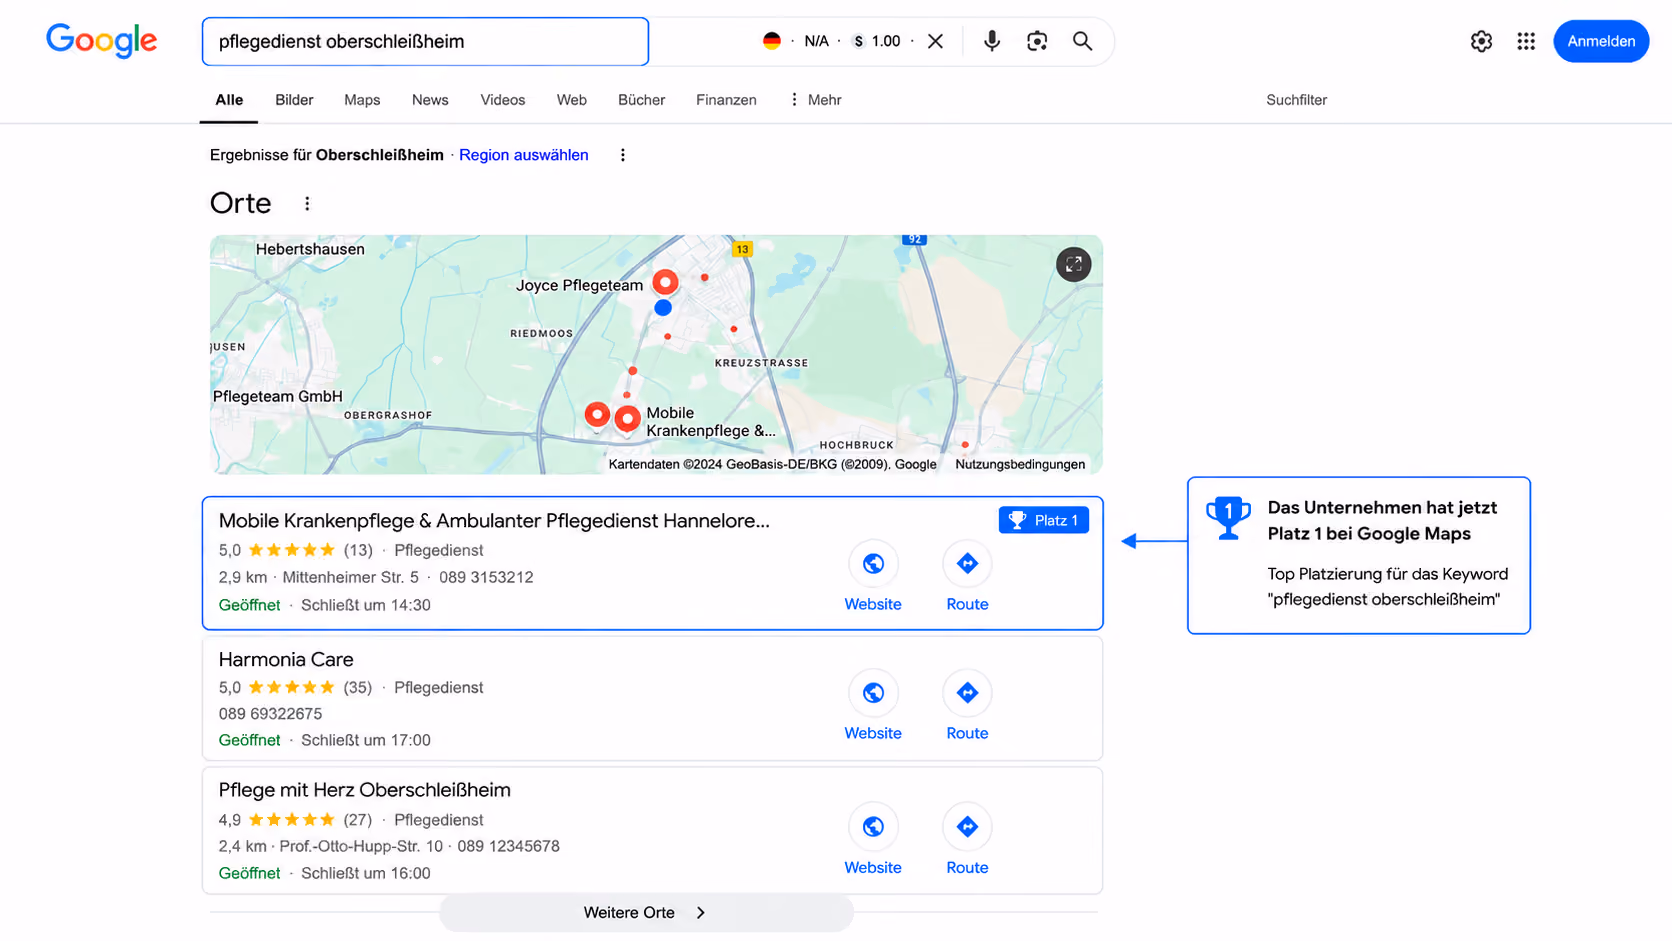Click Region auswählen link
This screenshot has width=1672, height=941.
pyautogui.click(x=524, y=155)
